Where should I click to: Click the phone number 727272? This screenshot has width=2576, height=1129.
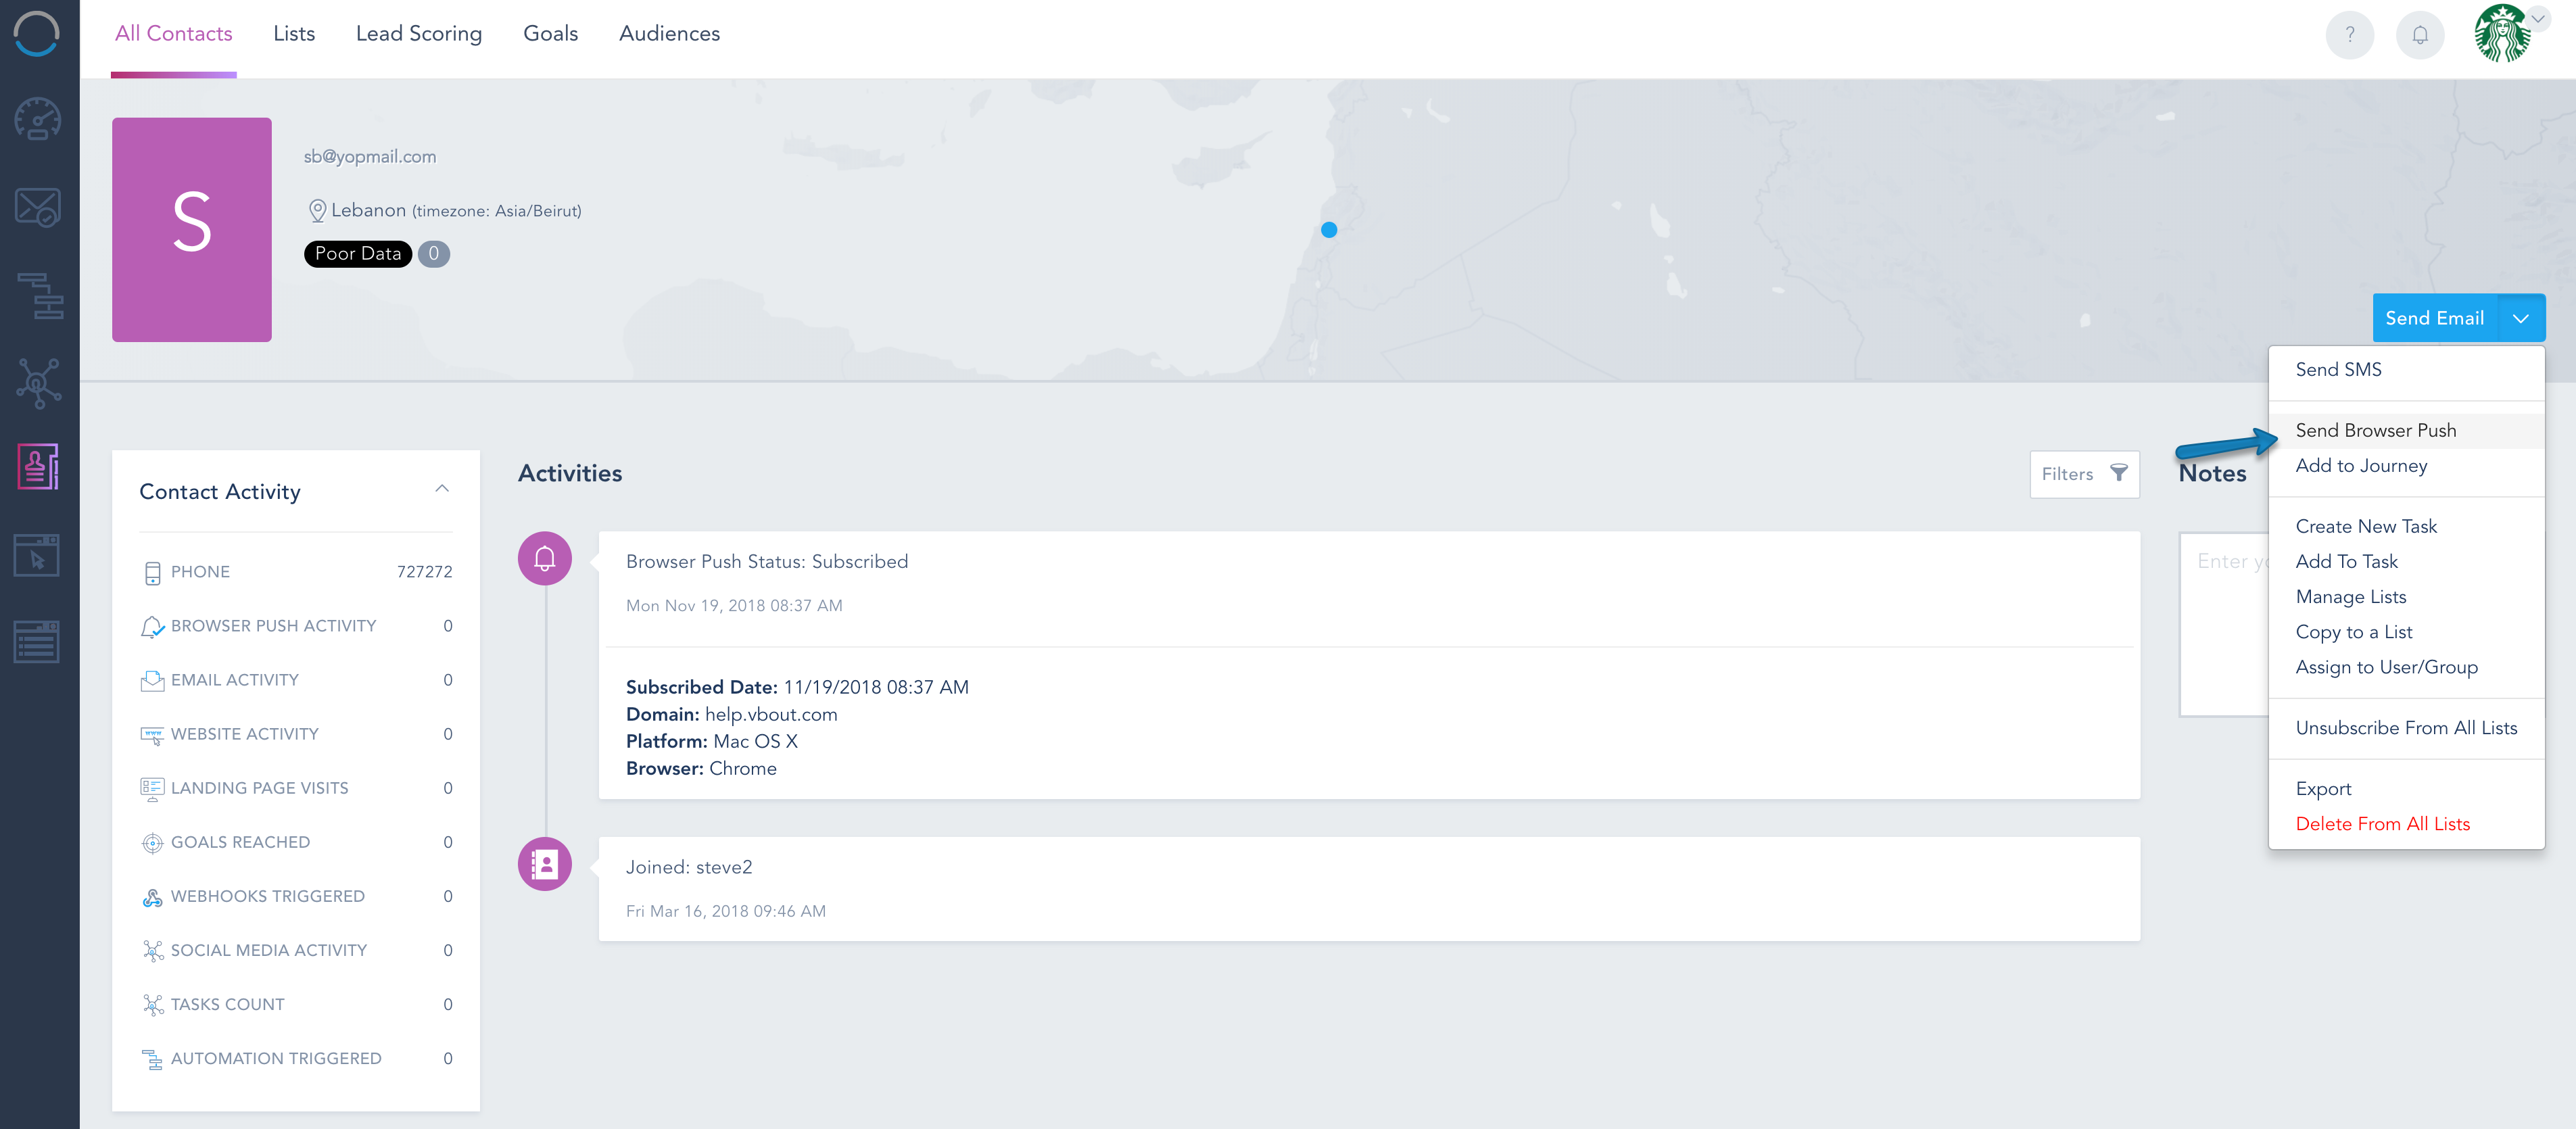[x=425, y=572]
